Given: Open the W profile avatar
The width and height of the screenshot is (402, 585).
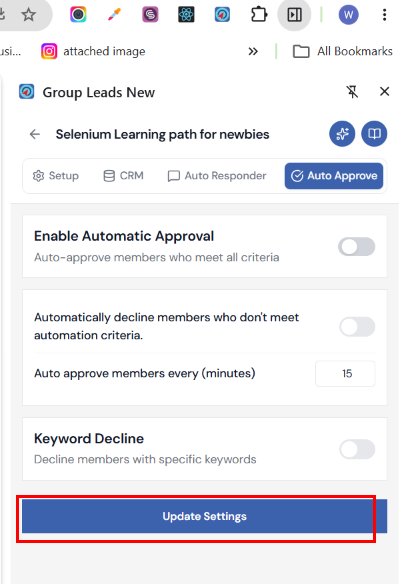Looking at the screenshot, I should (348, 15).
